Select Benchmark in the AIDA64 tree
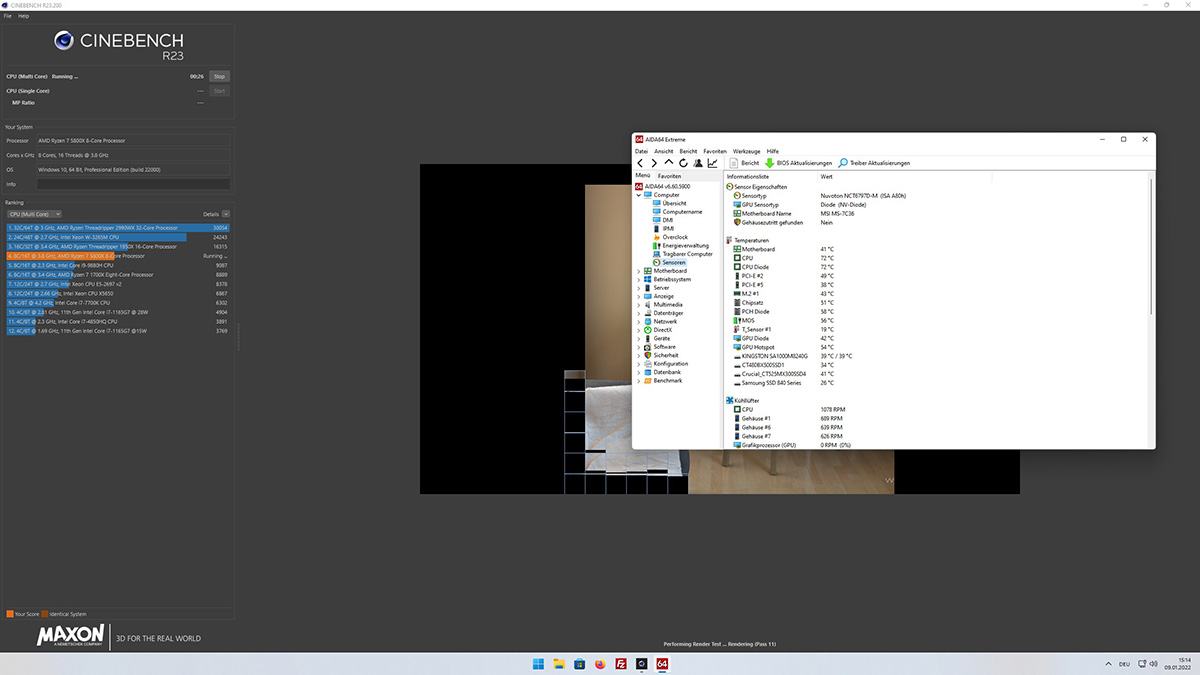The image size is (1200, 675). click(x=663, y=381)
